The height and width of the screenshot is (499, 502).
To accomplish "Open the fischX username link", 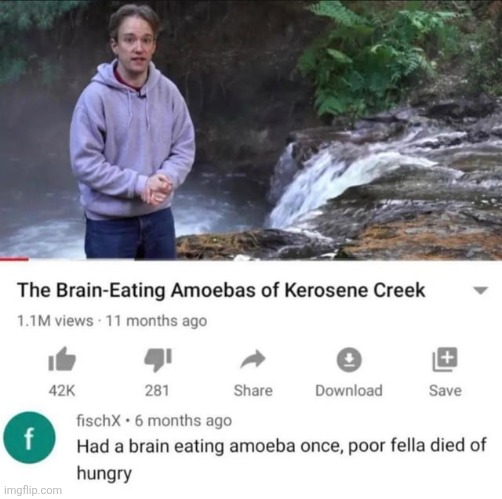I will pos(99,421).
